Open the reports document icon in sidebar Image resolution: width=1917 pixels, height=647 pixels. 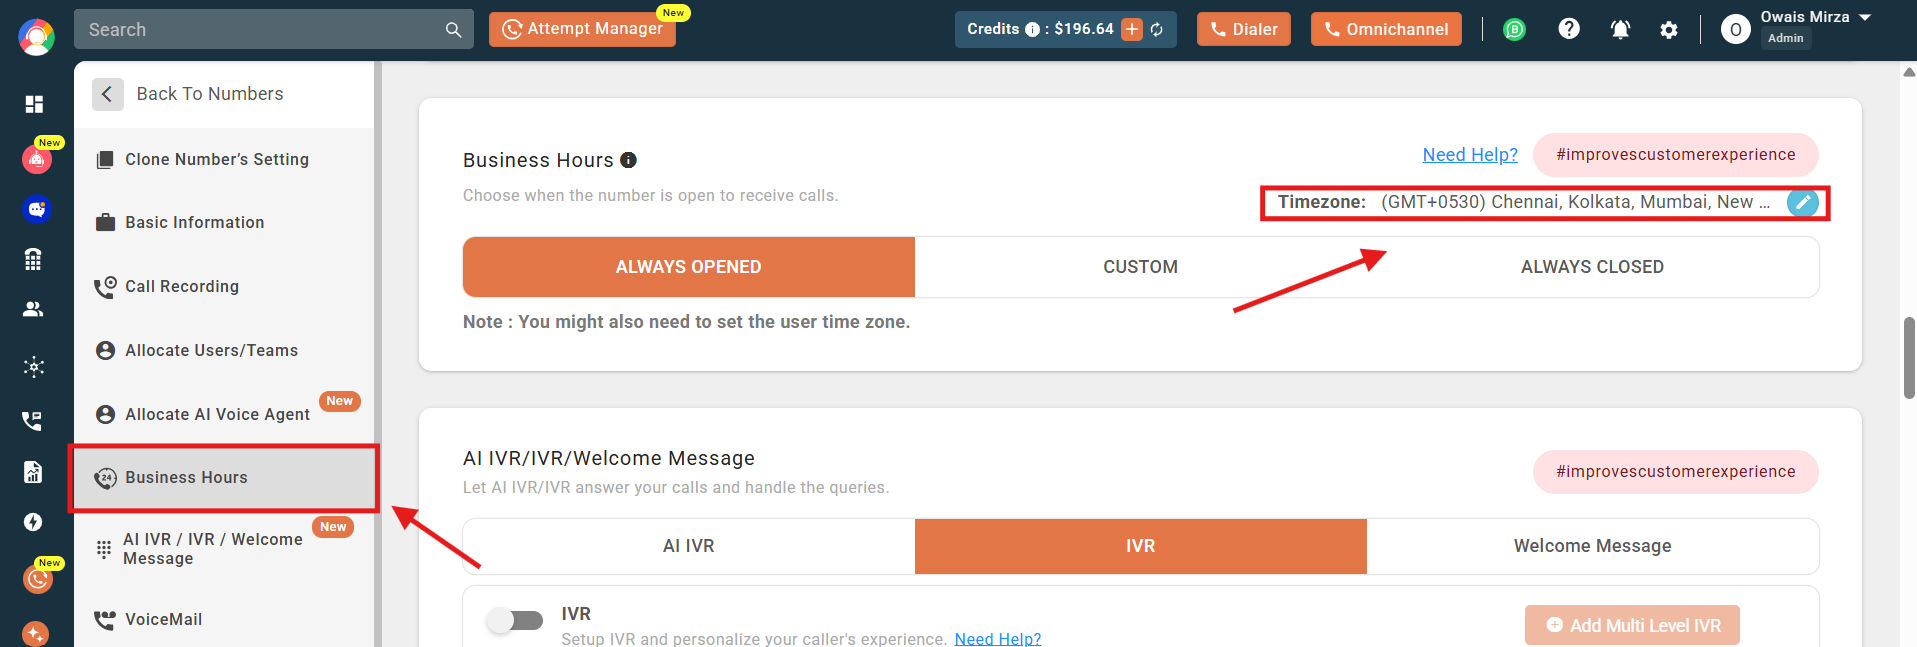(x=33, y=472)
